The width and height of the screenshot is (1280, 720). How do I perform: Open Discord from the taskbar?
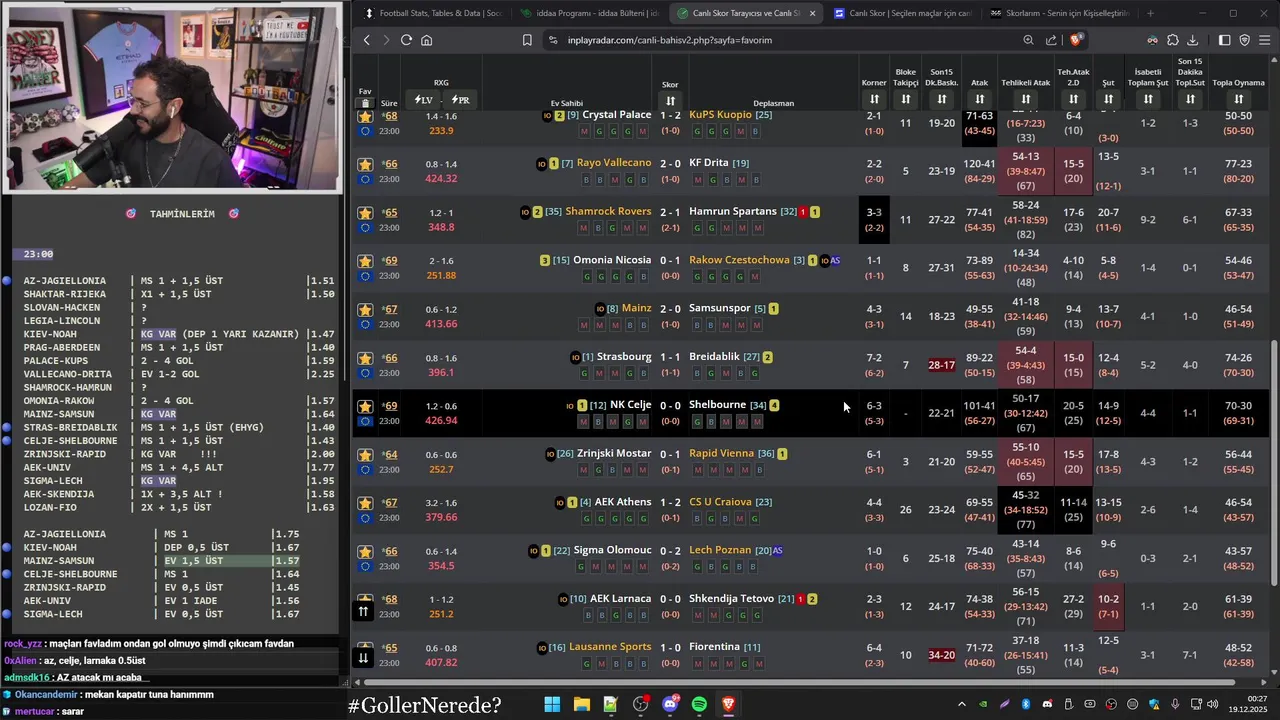669,704
